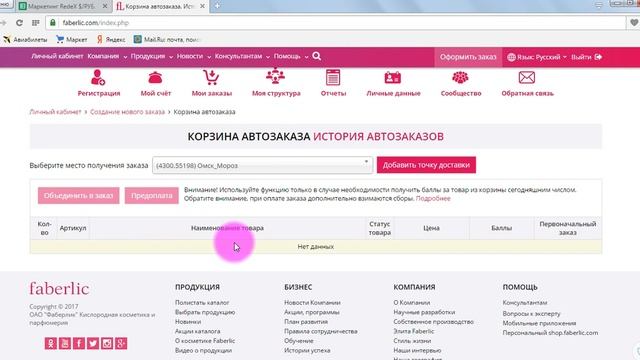Select the Корзина автозаказа browser tab
This screenshot has height=360, width=640.
pos(160,6)
